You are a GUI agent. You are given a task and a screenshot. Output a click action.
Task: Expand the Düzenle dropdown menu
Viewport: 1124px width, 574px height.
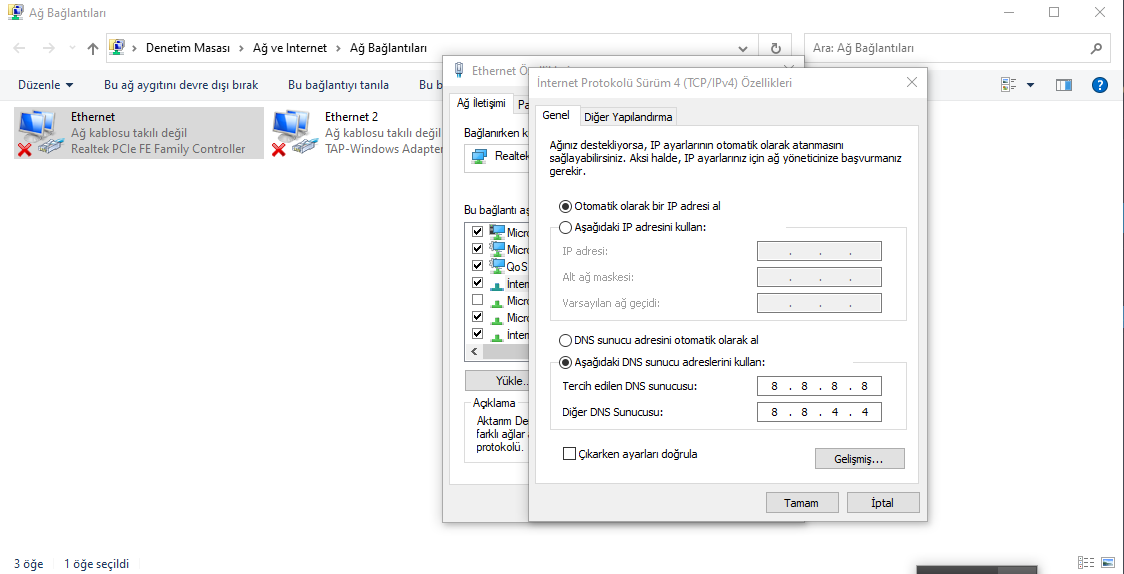(x=46, y=85)
